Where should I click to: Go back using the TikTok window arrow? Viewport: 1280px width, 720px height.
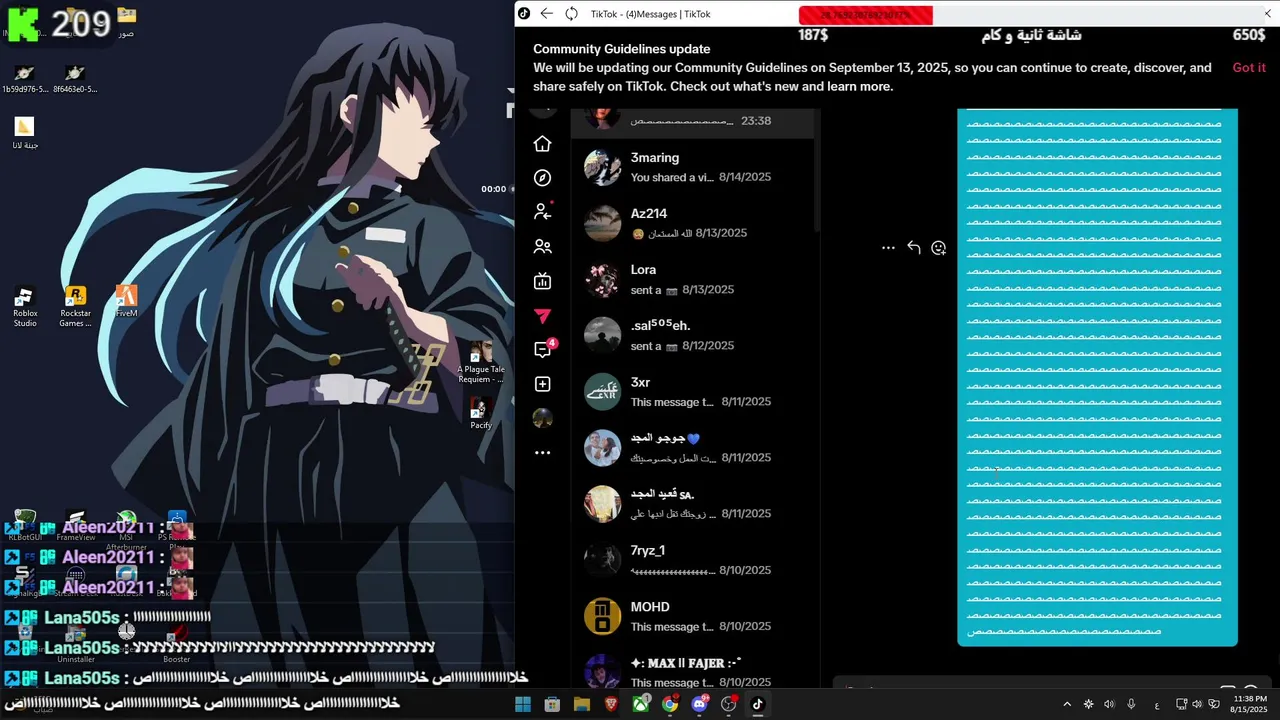546,14
